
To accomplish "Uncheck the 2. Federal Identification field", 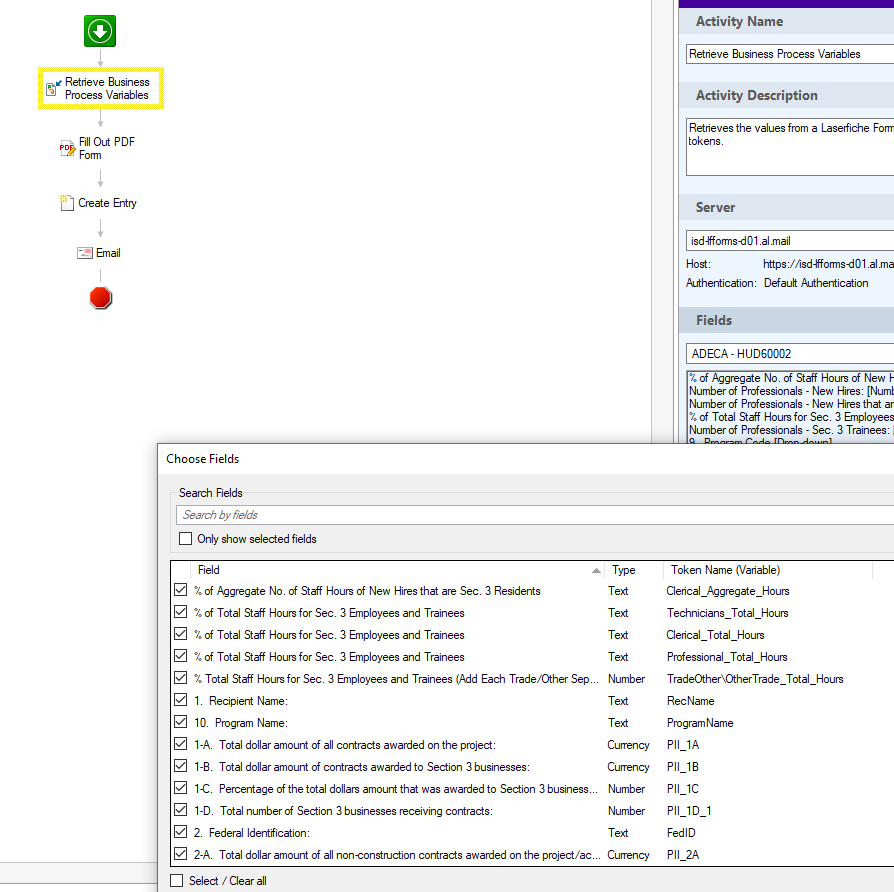I will pos(181,833).
